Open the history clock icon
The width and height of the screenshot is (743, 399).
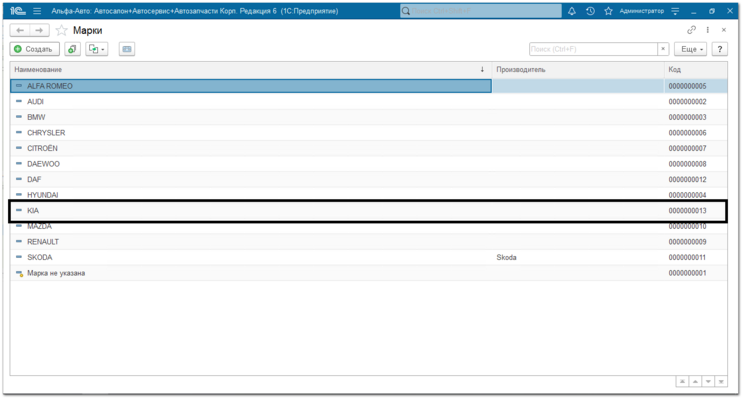point(590,11)
